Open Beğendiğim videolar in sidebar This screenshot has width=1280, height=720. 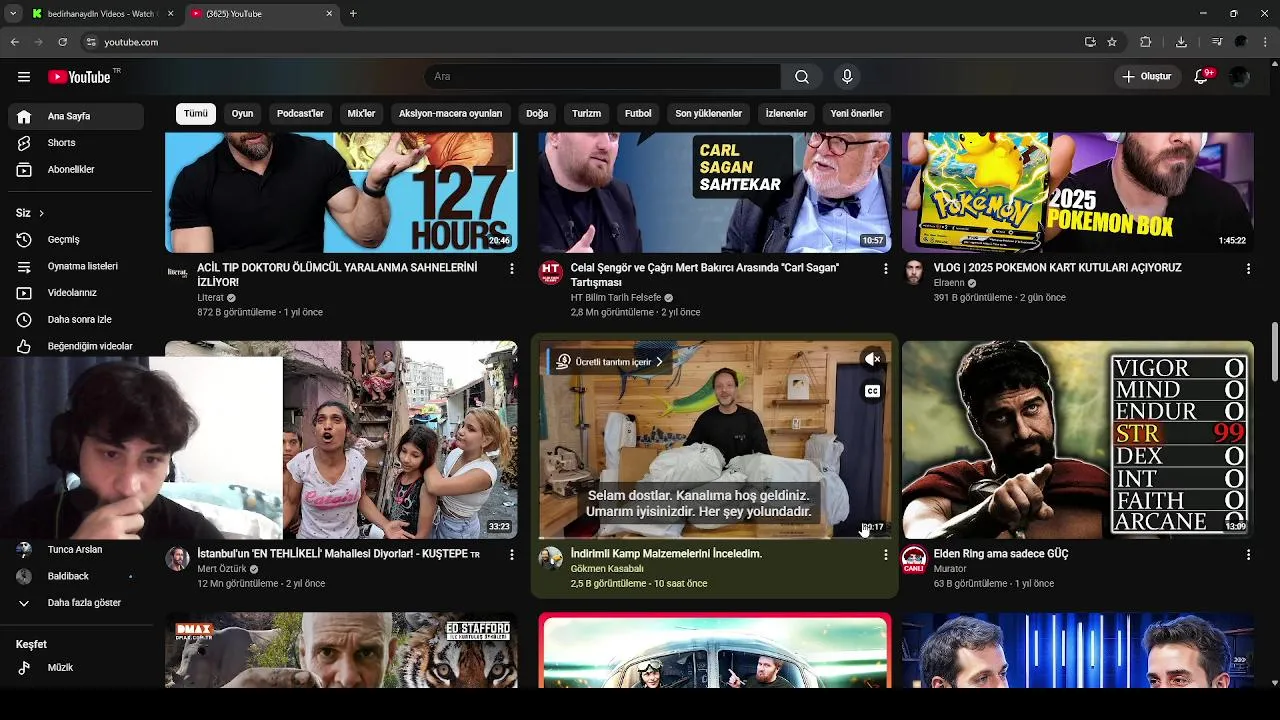pos(76,346)
